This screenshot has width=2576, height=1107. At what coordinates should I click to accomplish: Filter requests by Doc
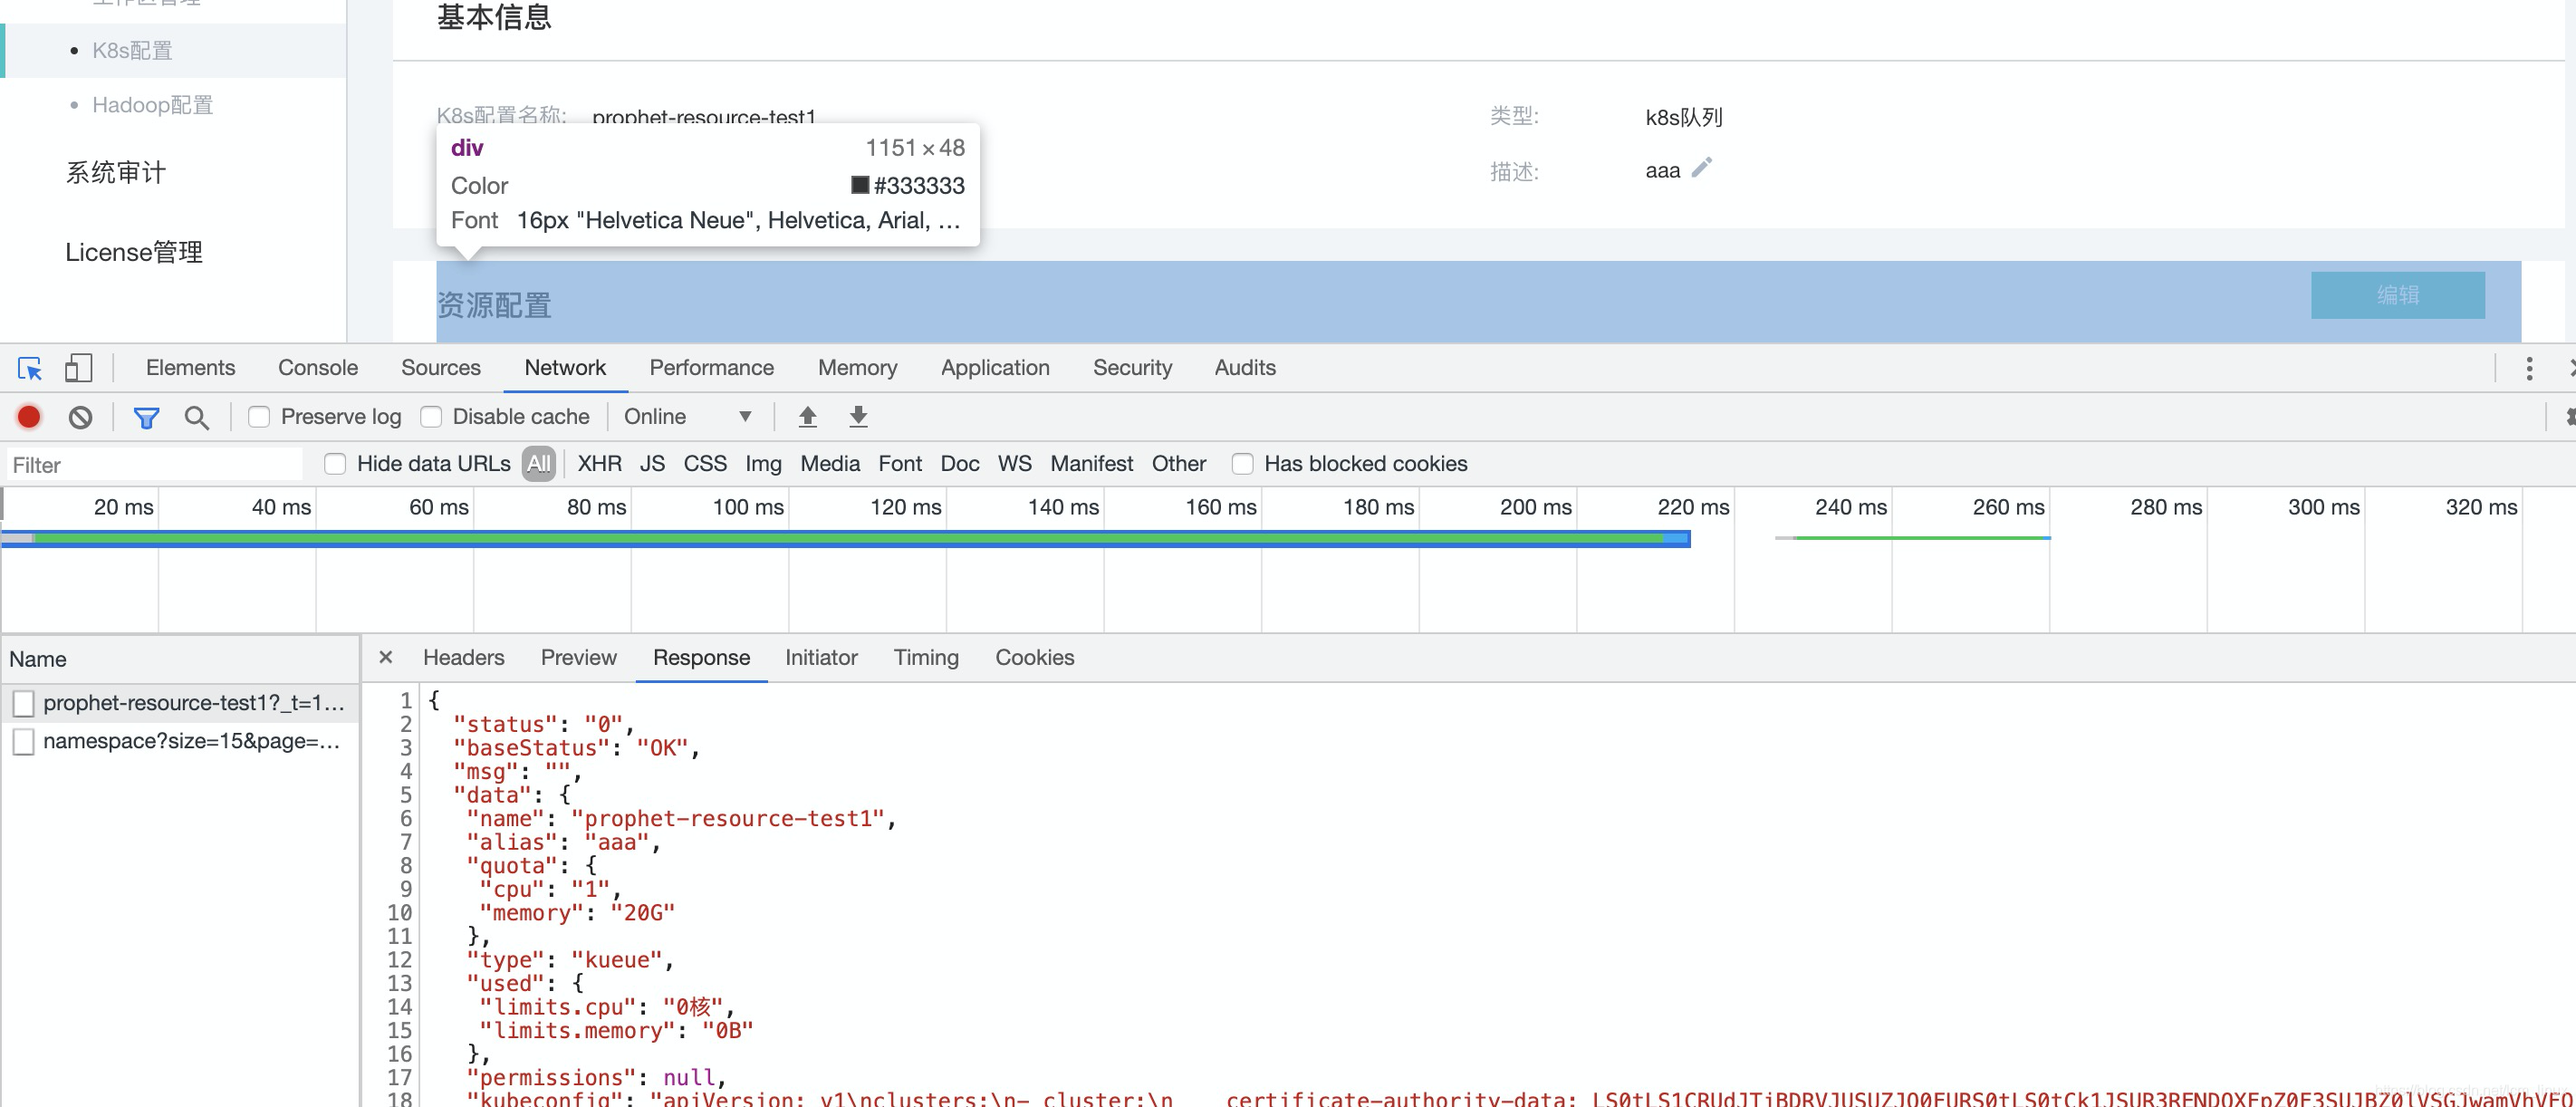pyautogui.click(x=960, y=464)
